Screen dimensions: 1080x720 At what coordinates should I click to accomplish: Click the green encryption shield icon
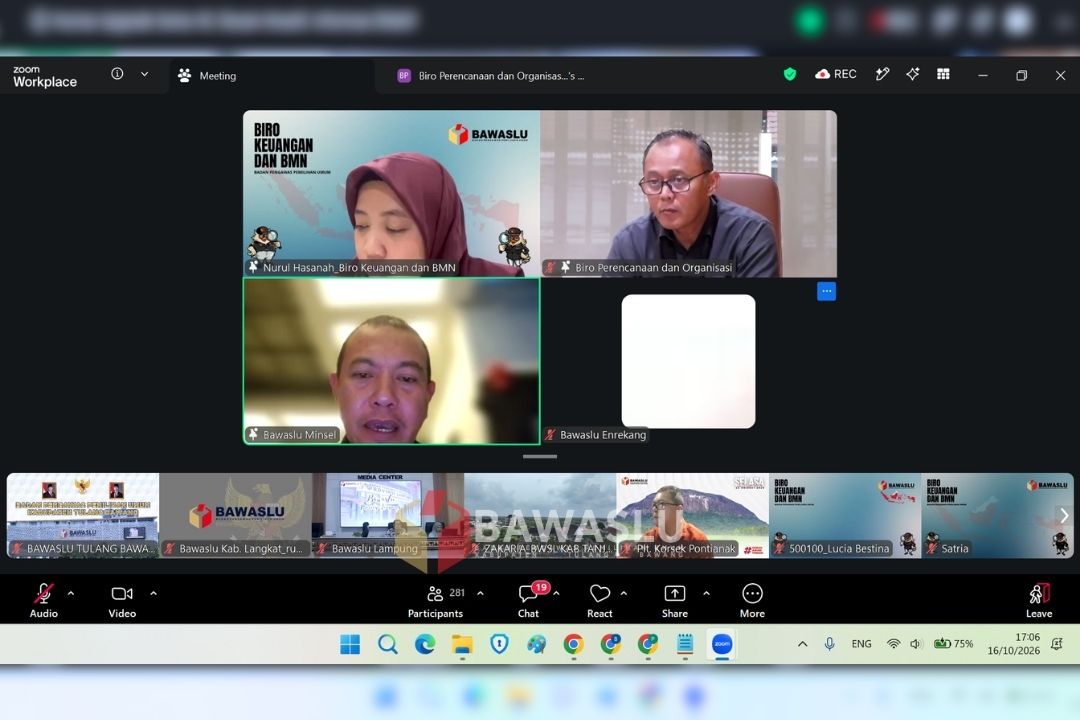[x=790, y=74]
